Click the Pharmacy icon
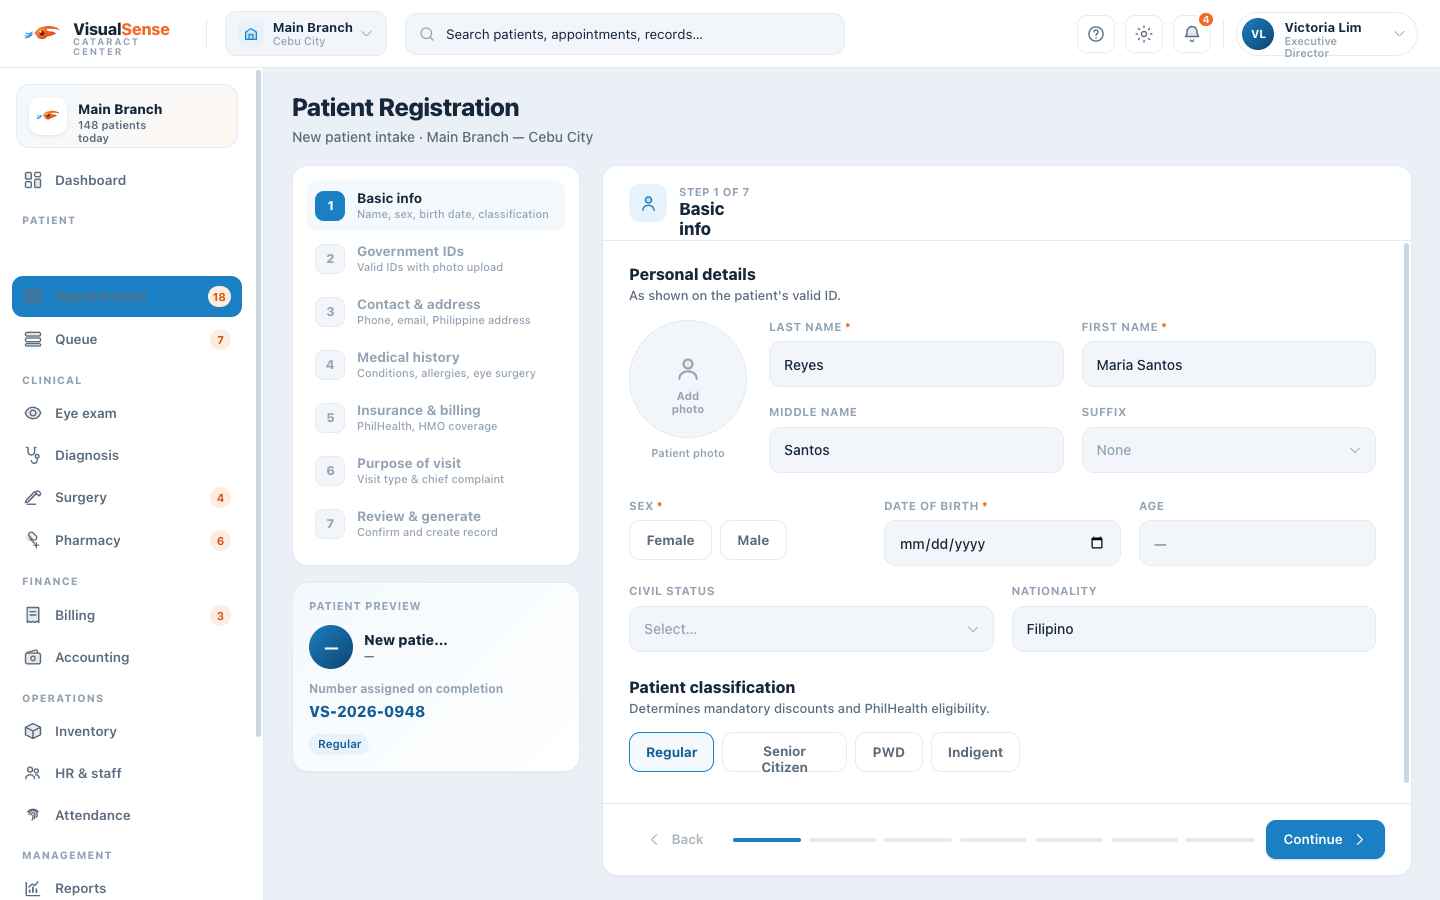The image size is (1440, 900). point(33,540)
